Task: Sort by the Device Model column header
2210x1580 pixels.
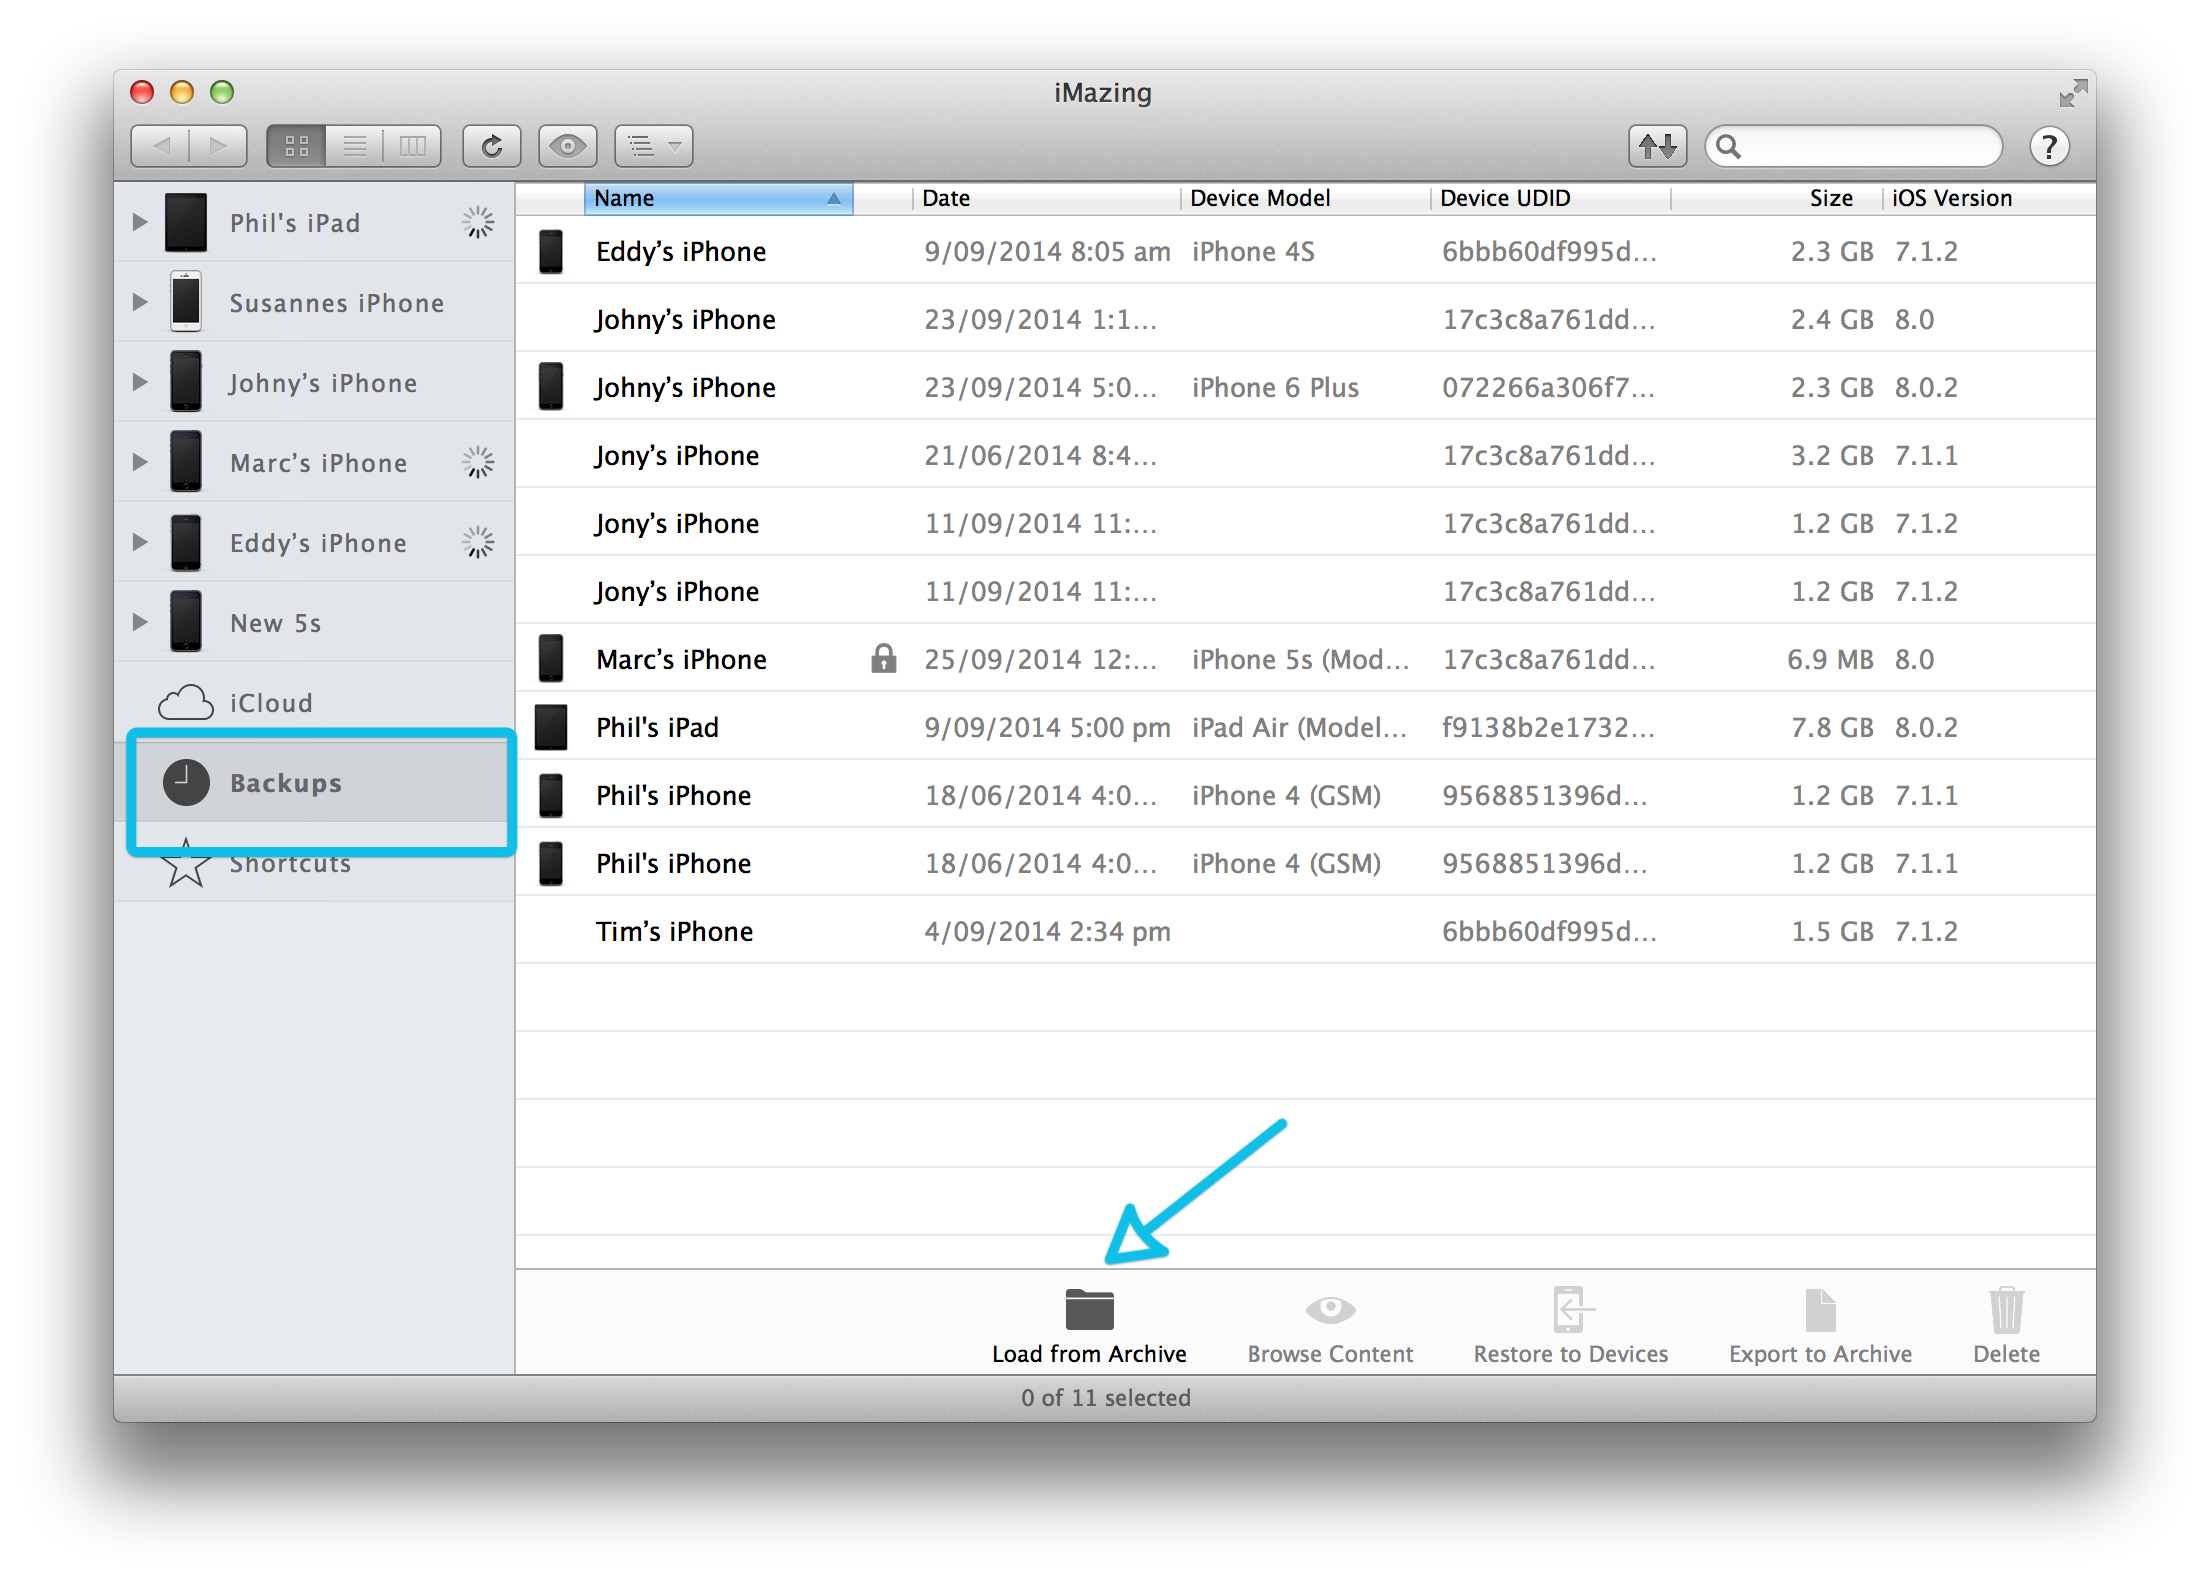Action: tap(1306, 198)
